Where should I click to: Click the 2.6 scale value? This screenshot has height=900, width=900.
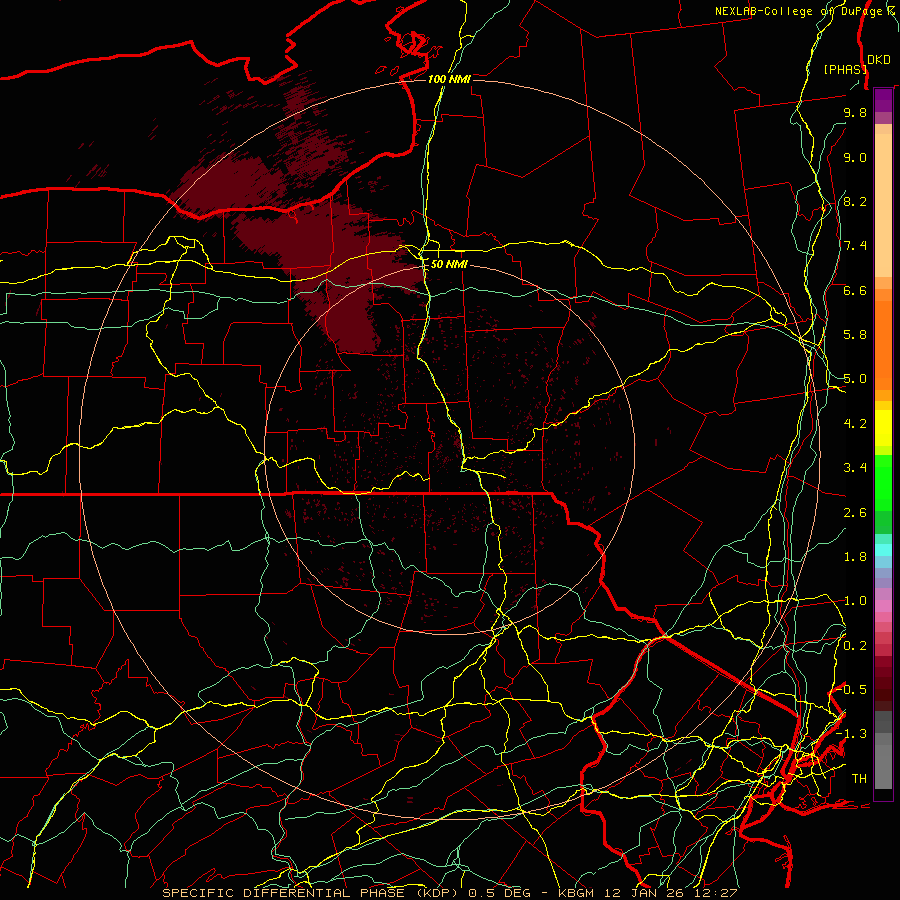click(x=855, y=513)
